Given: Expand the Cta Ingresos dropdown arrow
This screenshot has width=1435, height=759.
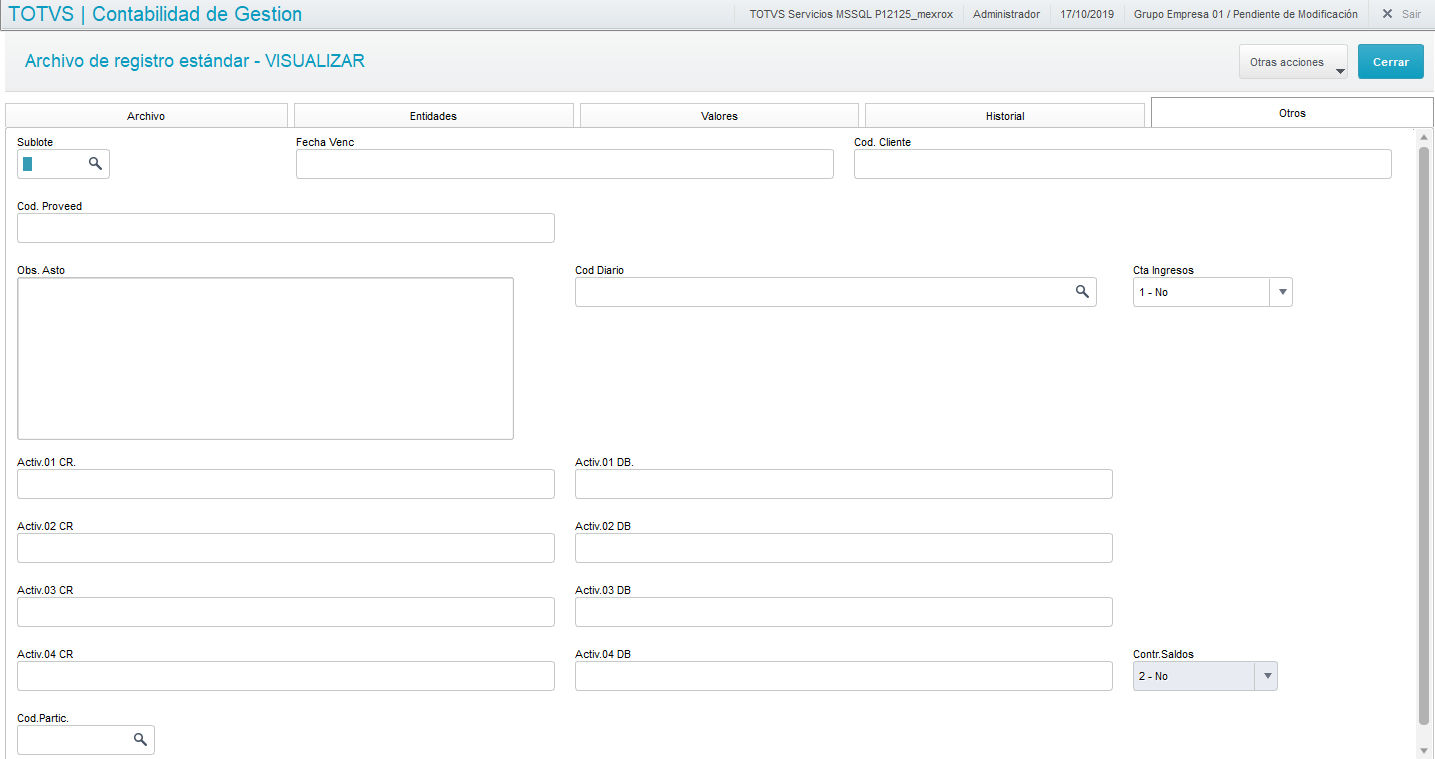Looking at the screenshot, I should 1281,292.
